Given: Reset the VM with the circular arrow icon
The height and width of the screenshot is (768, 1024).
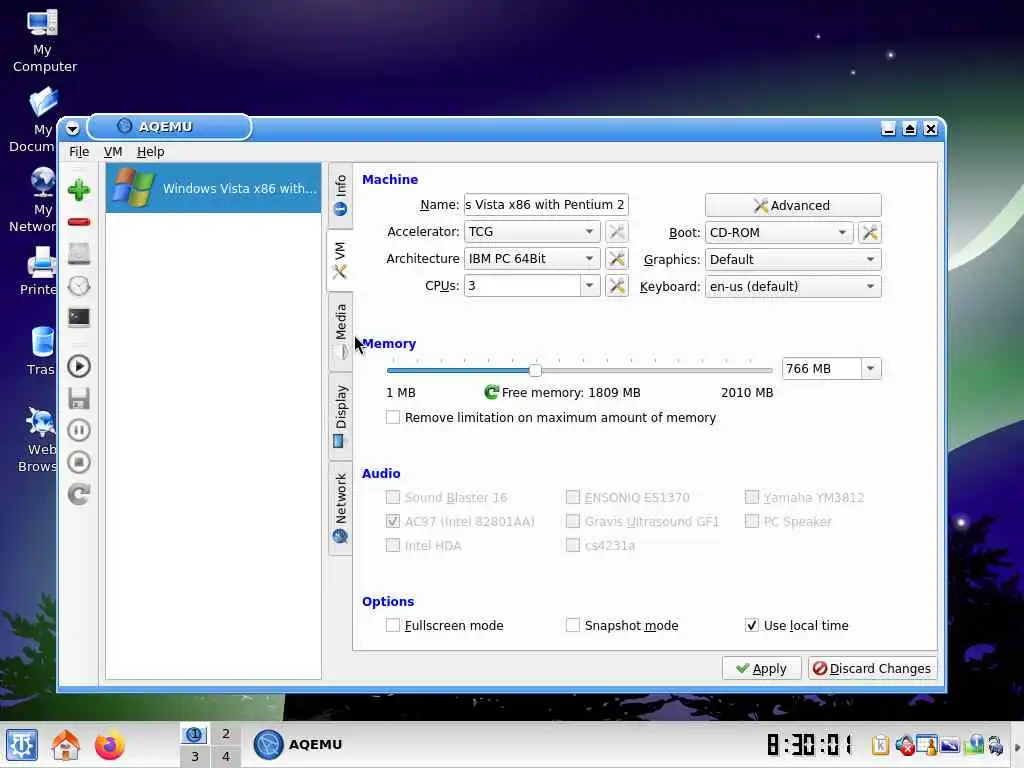Looking at the screenshot, I should coord(79,494).
